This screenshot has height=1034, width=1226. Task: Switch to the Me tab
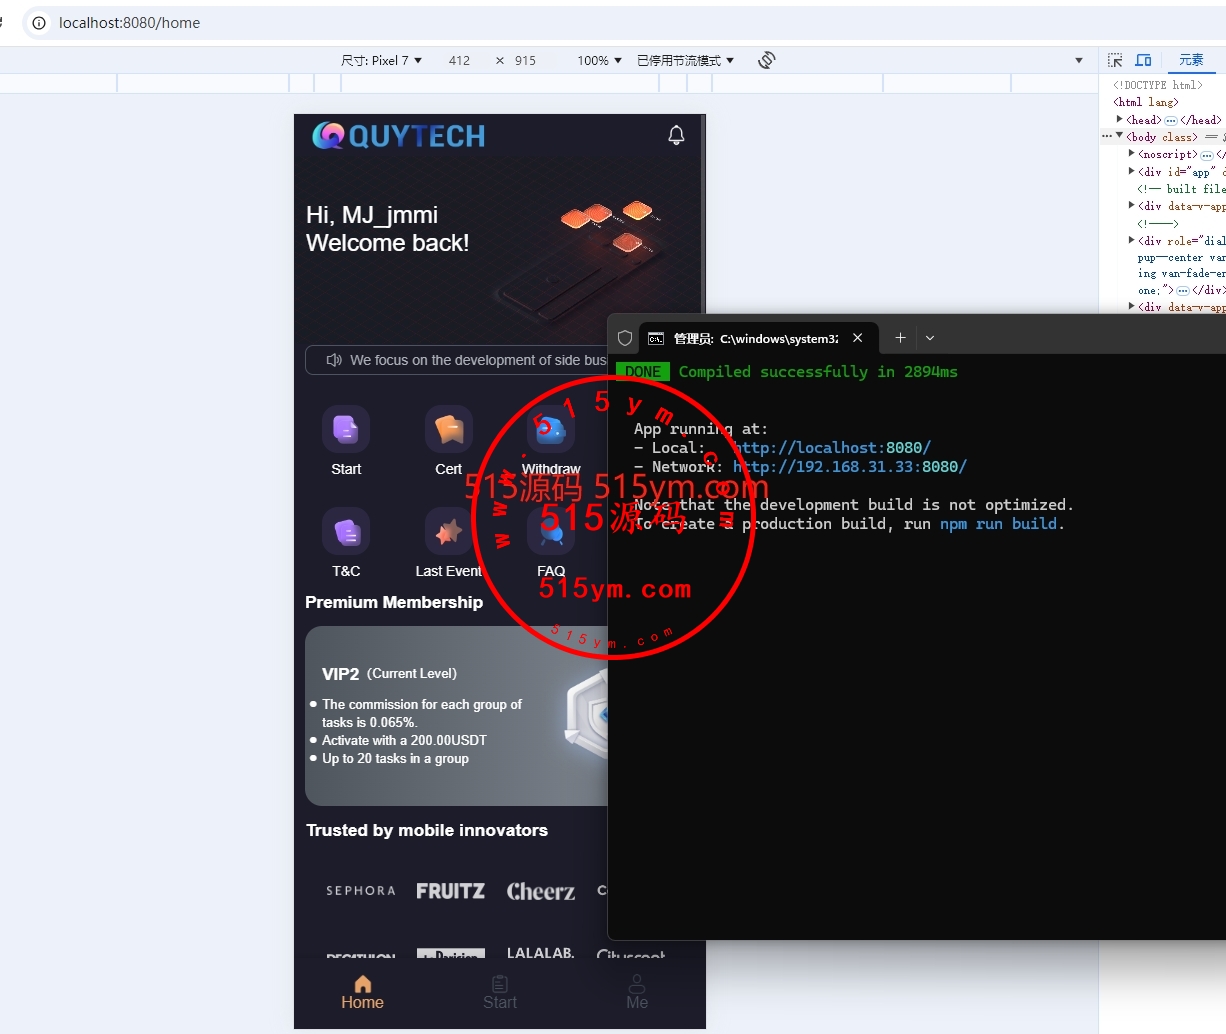coord(637,992)
